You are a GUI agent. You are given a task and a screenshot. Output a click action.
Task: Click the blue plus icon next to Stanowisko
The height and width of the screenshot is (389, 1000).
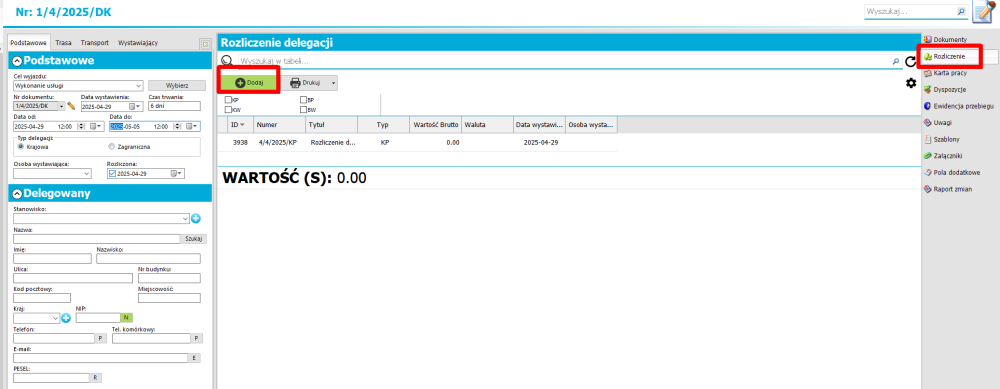coord(196,219)
